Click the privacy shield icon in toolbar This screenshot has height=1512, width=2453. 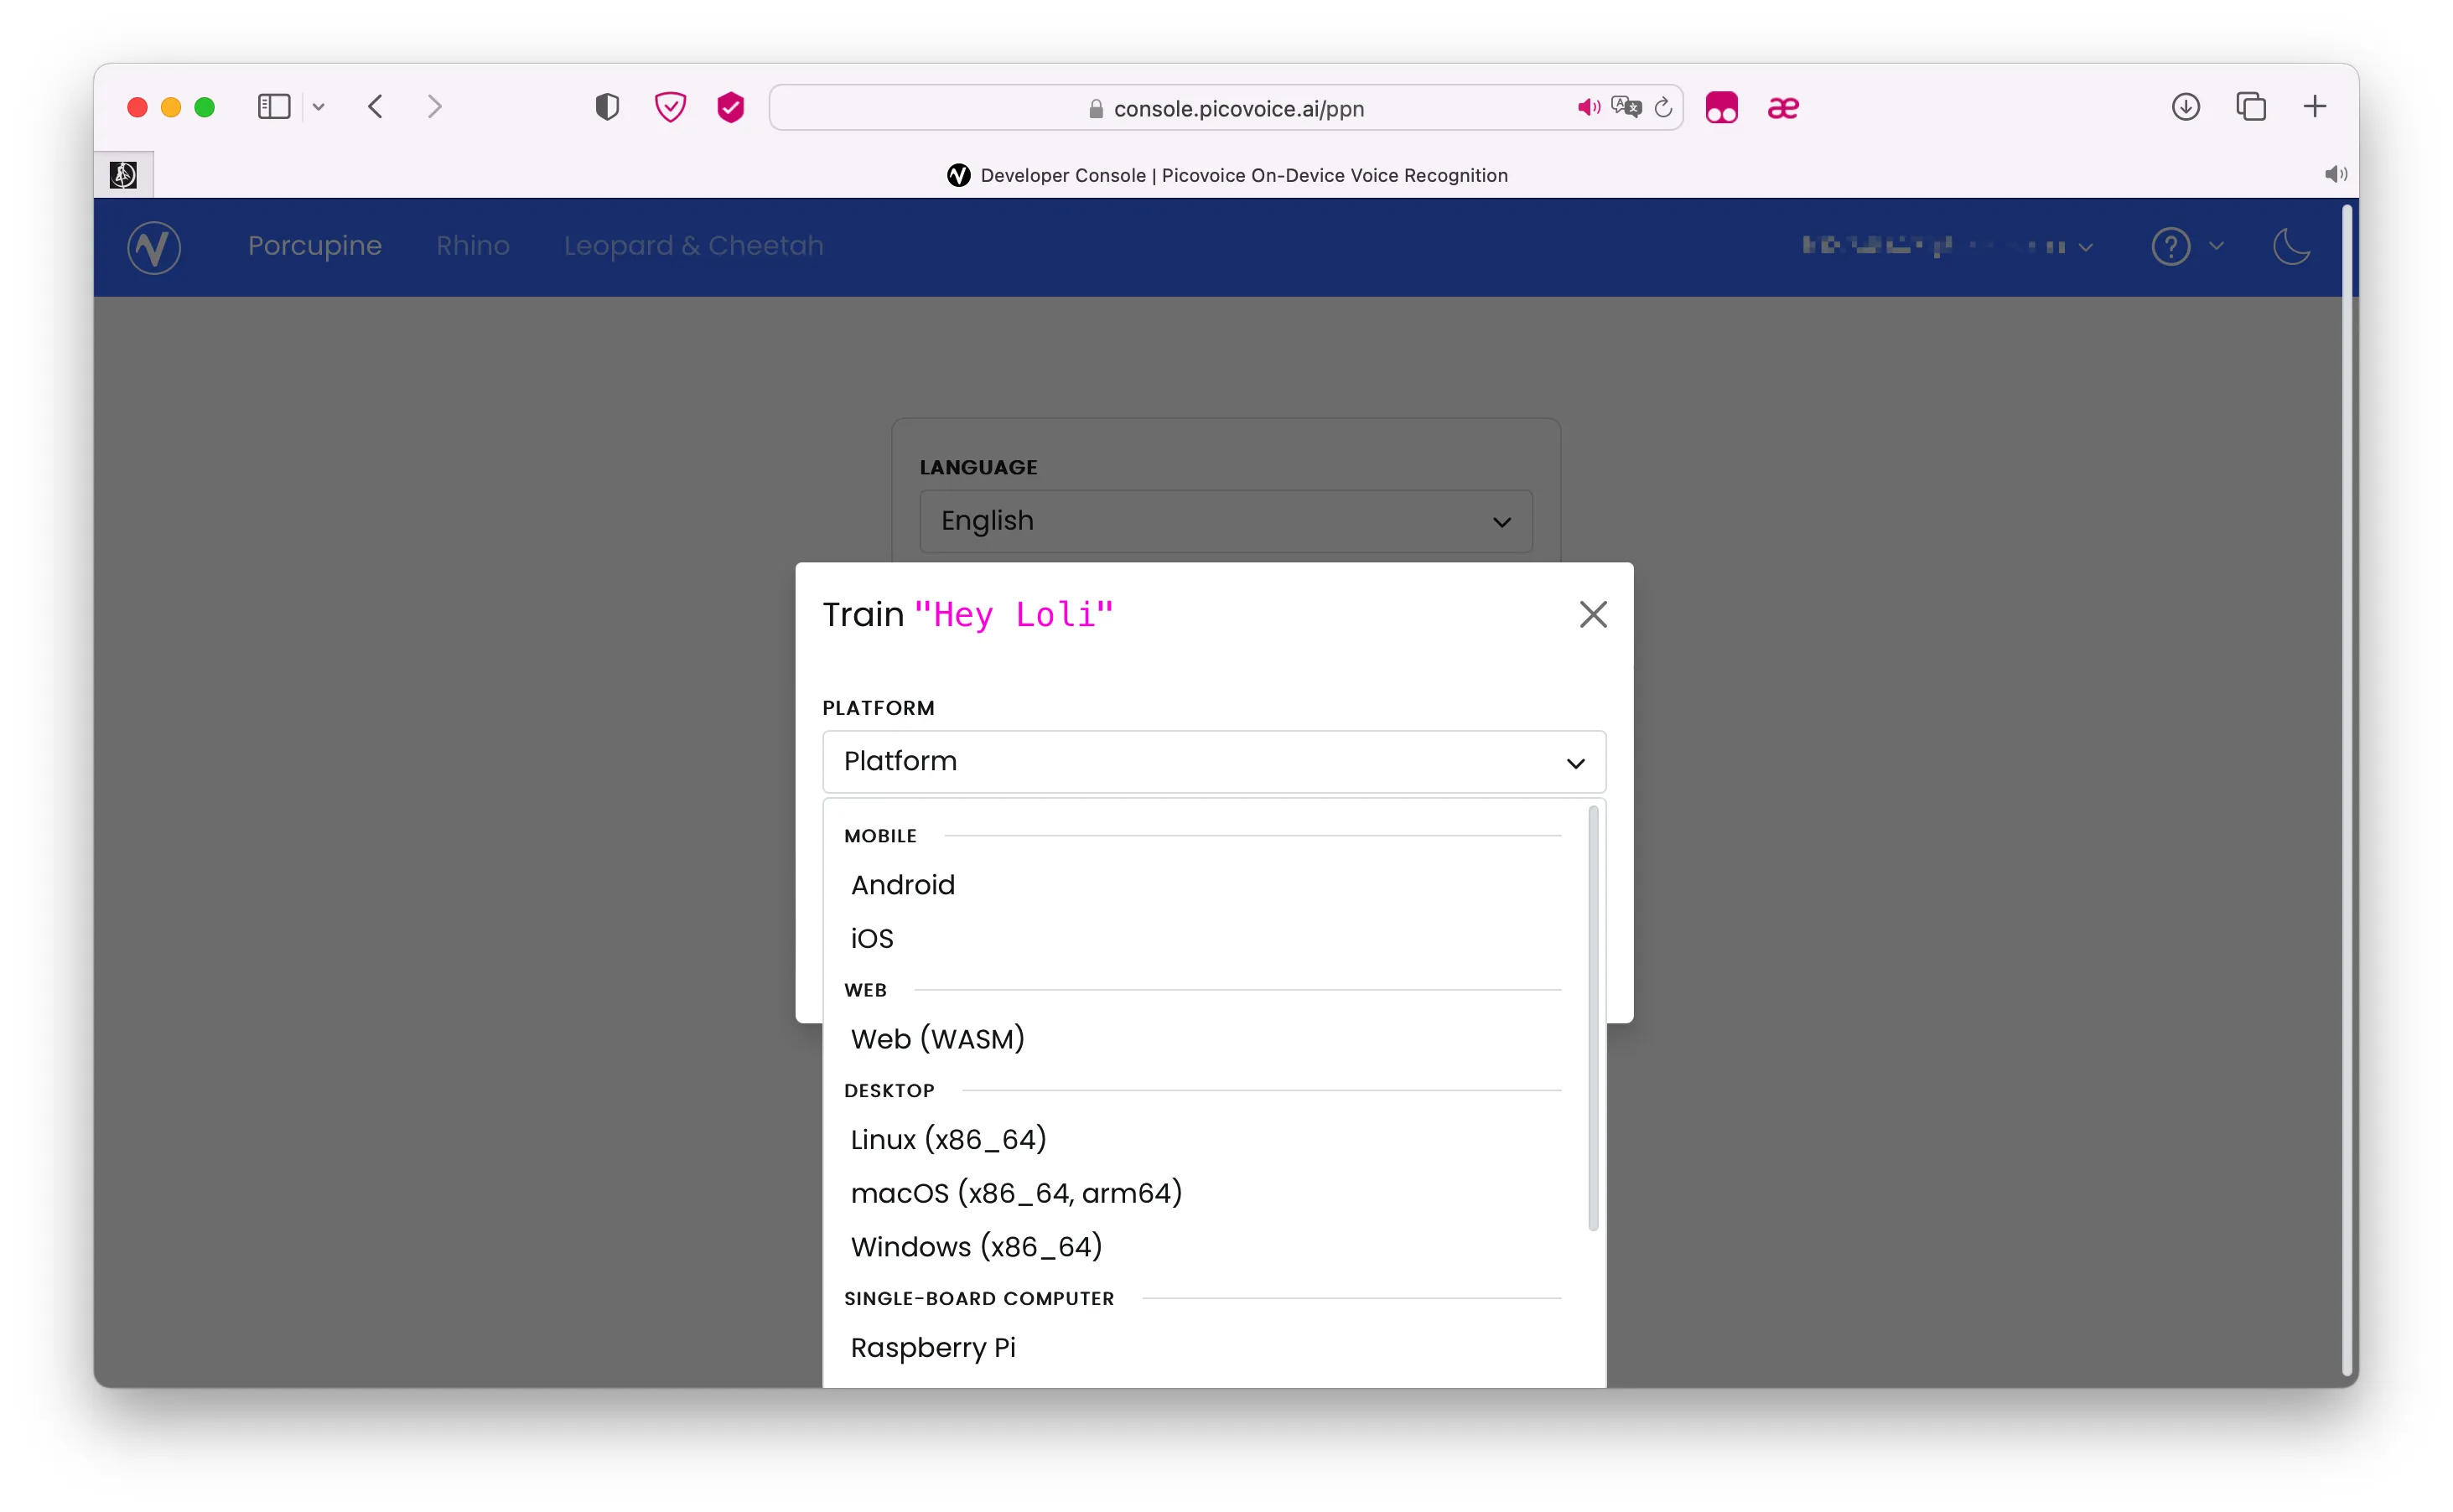point(607,107)
